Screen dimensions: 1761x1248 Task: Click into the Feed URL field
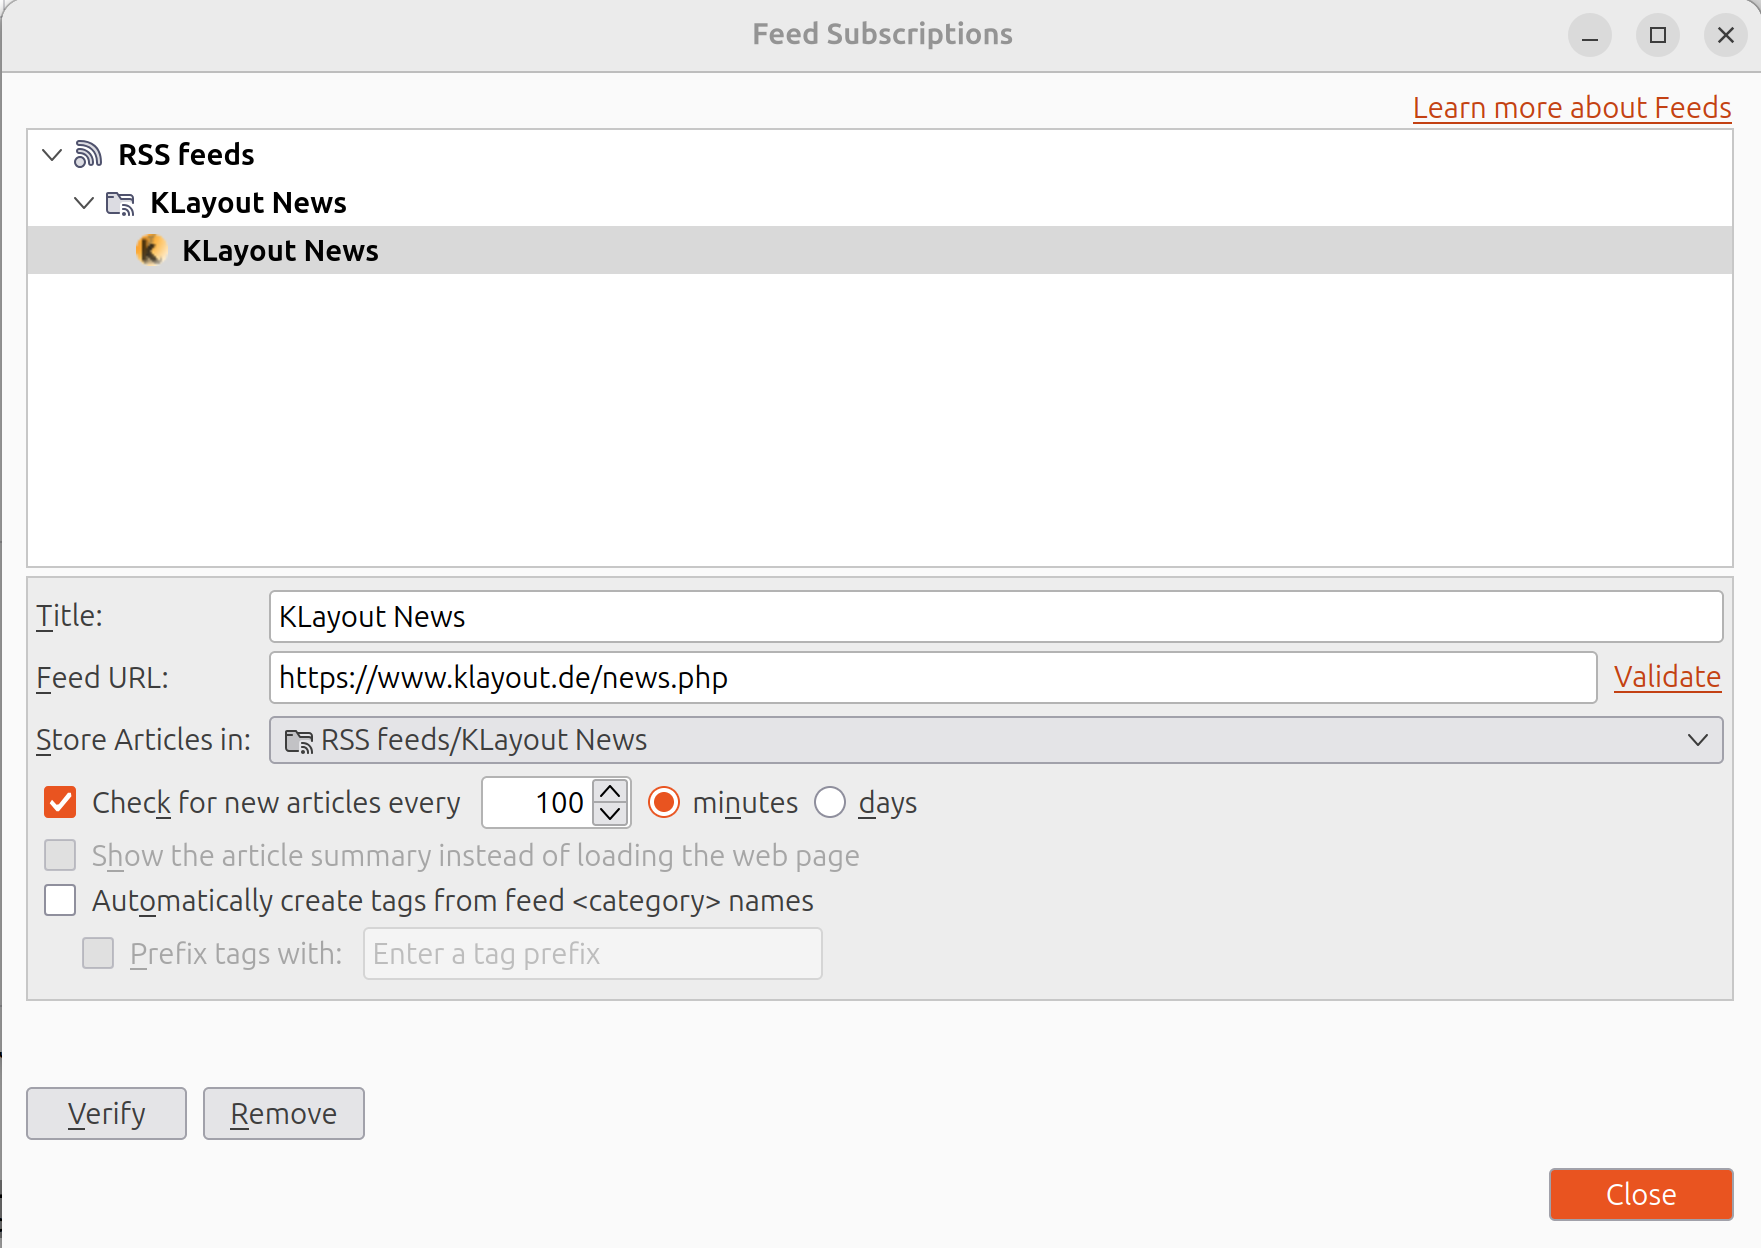932,678
